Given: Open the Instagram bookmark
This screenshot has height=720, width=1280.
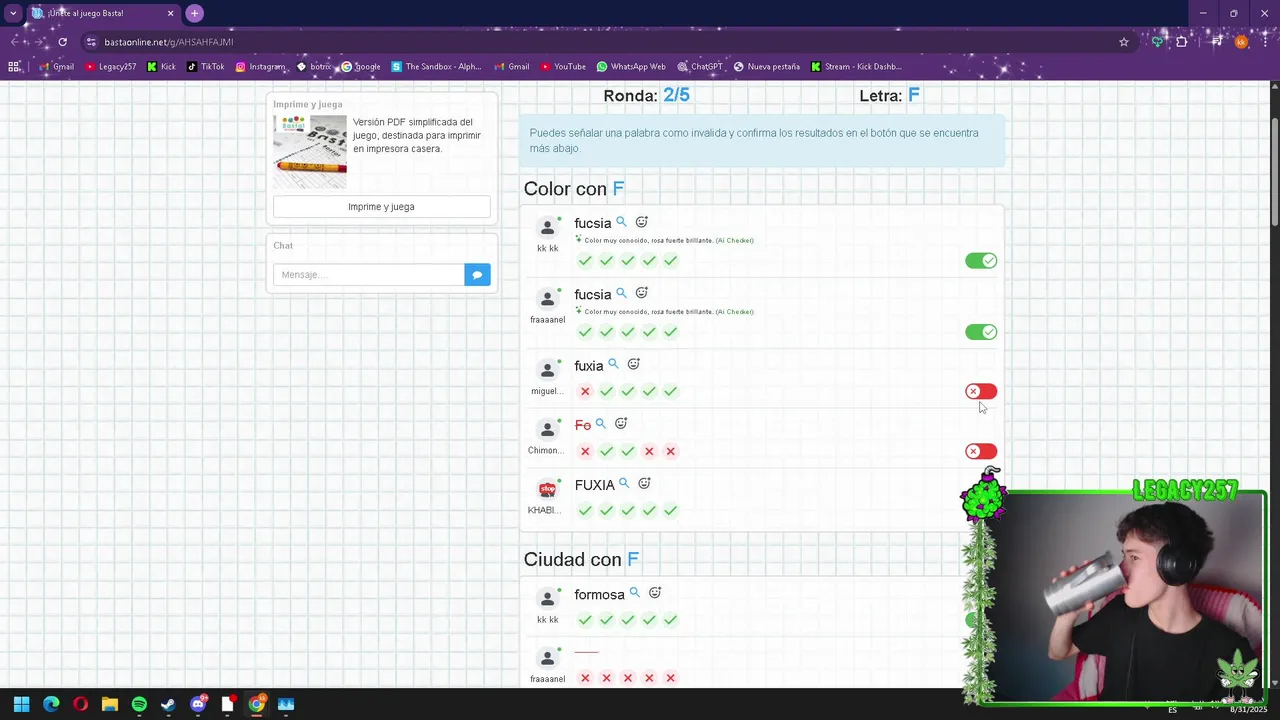Looking at the screenshot, I should 260,67.
